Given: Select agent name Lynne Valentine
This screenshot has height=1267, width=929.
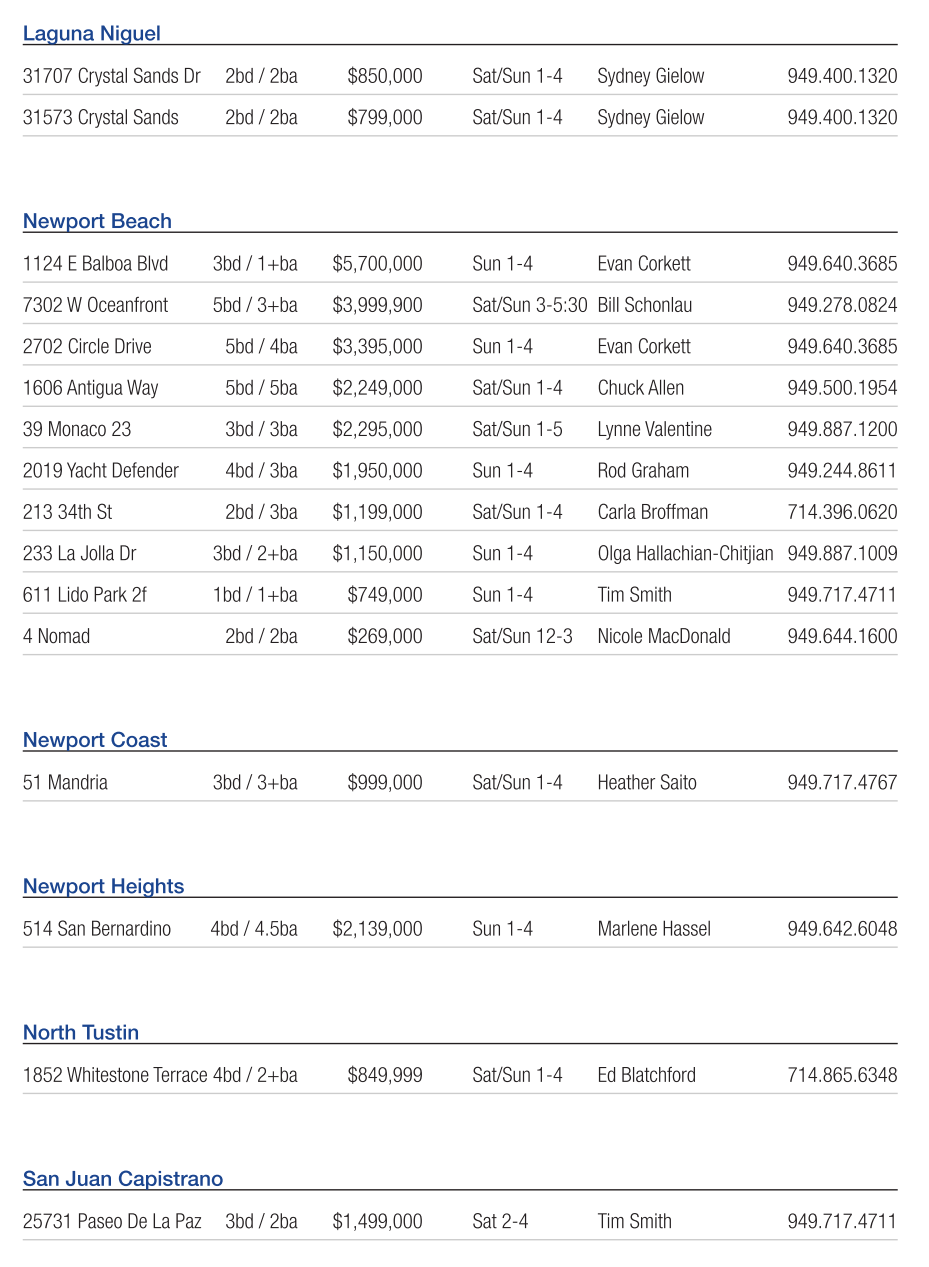Looking at the screenshot, I should point(655,429).
